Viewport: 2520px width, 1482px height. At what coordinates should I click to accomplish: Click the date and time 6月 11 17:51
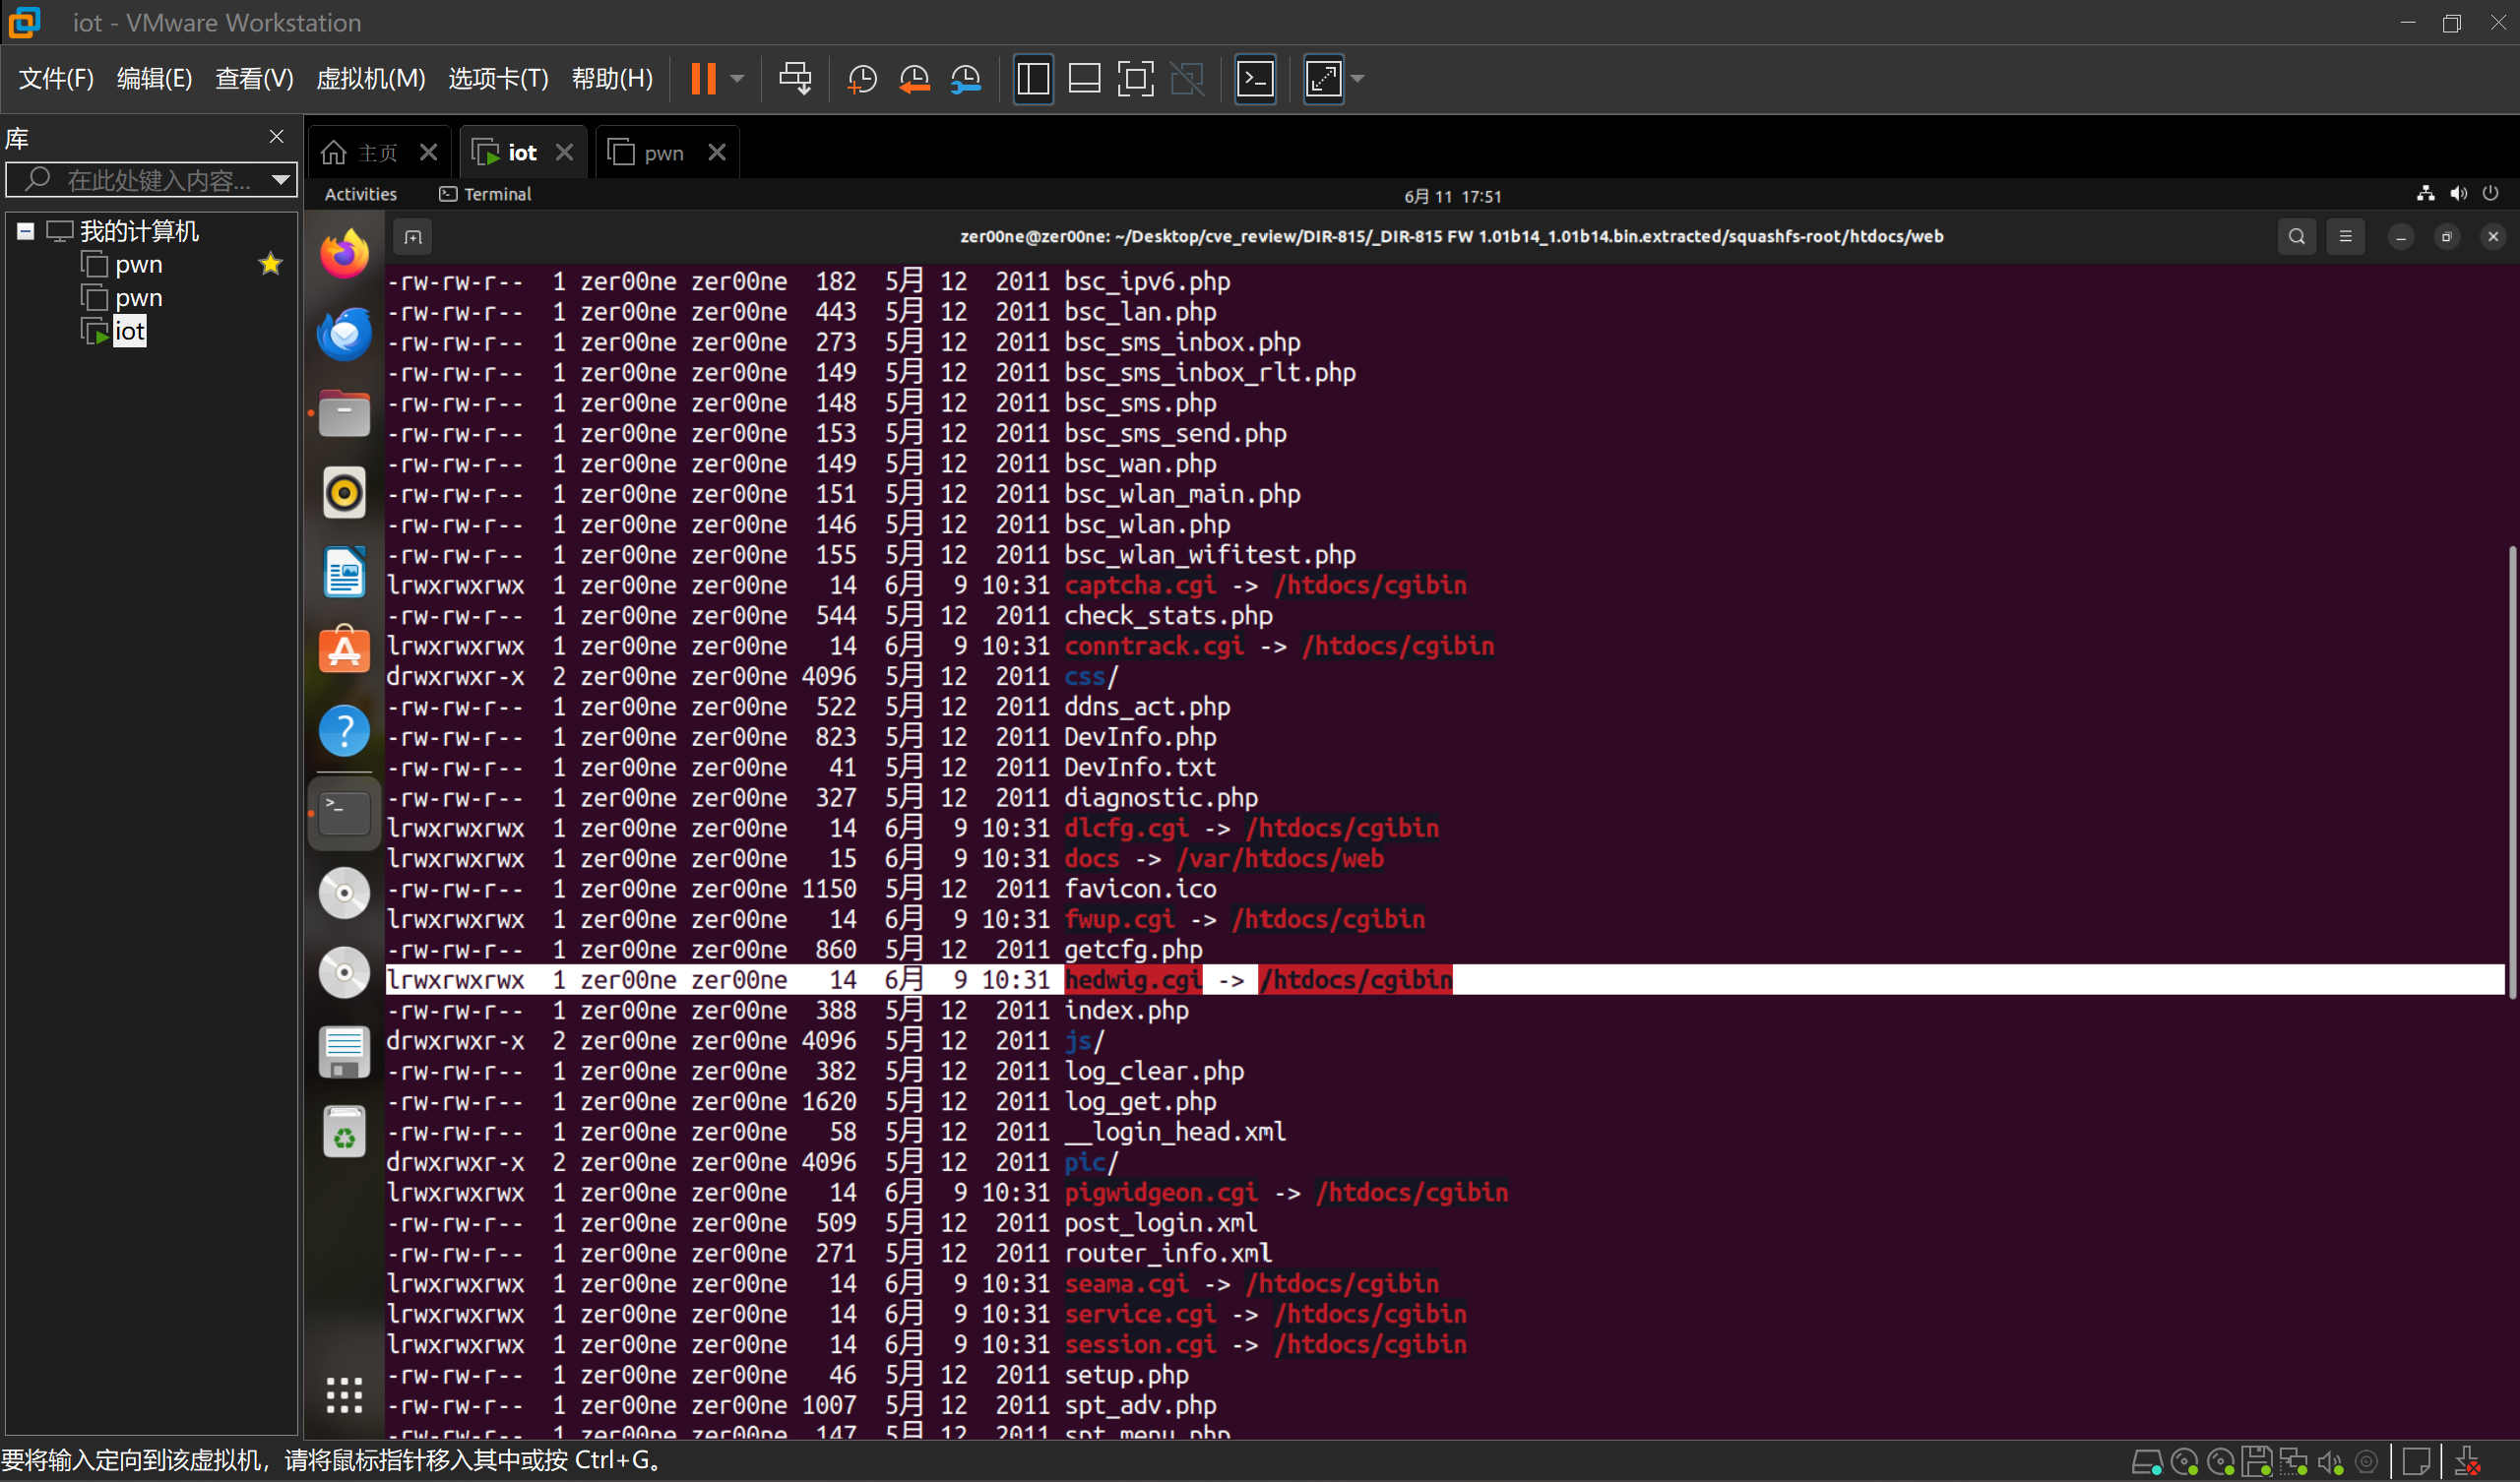pos(1453,196)
